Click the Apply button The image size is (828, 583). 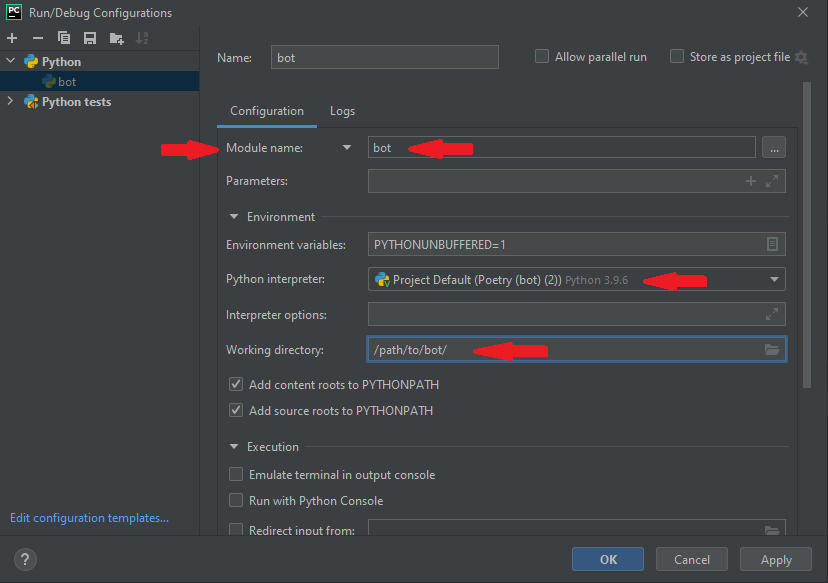coord(775,560)
